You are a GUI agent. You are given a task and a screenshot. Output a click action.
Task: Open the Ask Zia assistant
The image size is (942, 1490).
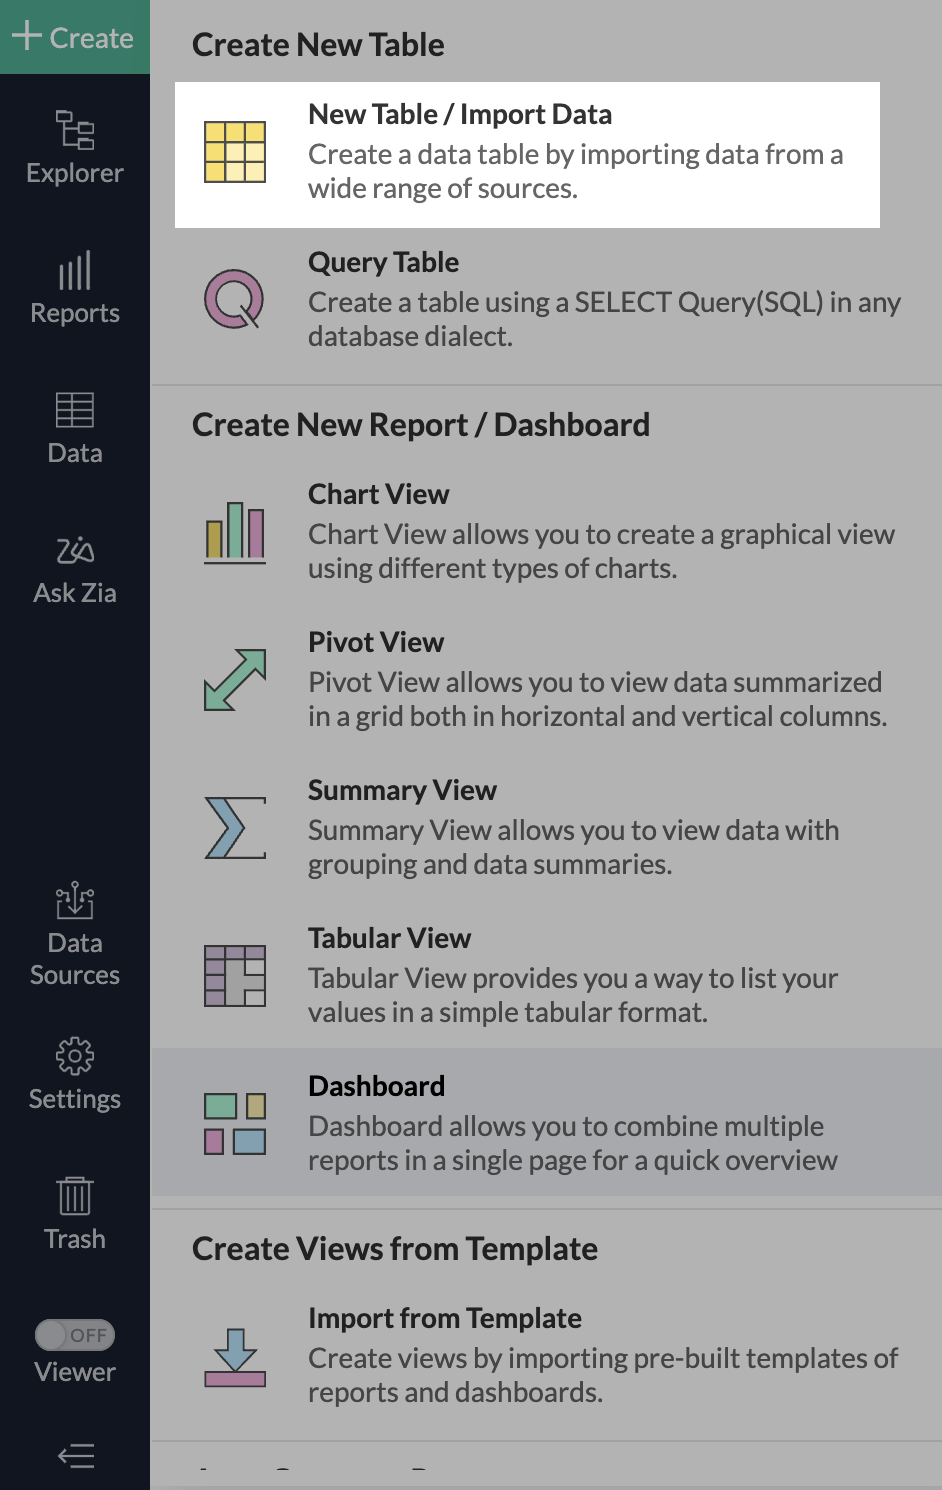[75, 550]
